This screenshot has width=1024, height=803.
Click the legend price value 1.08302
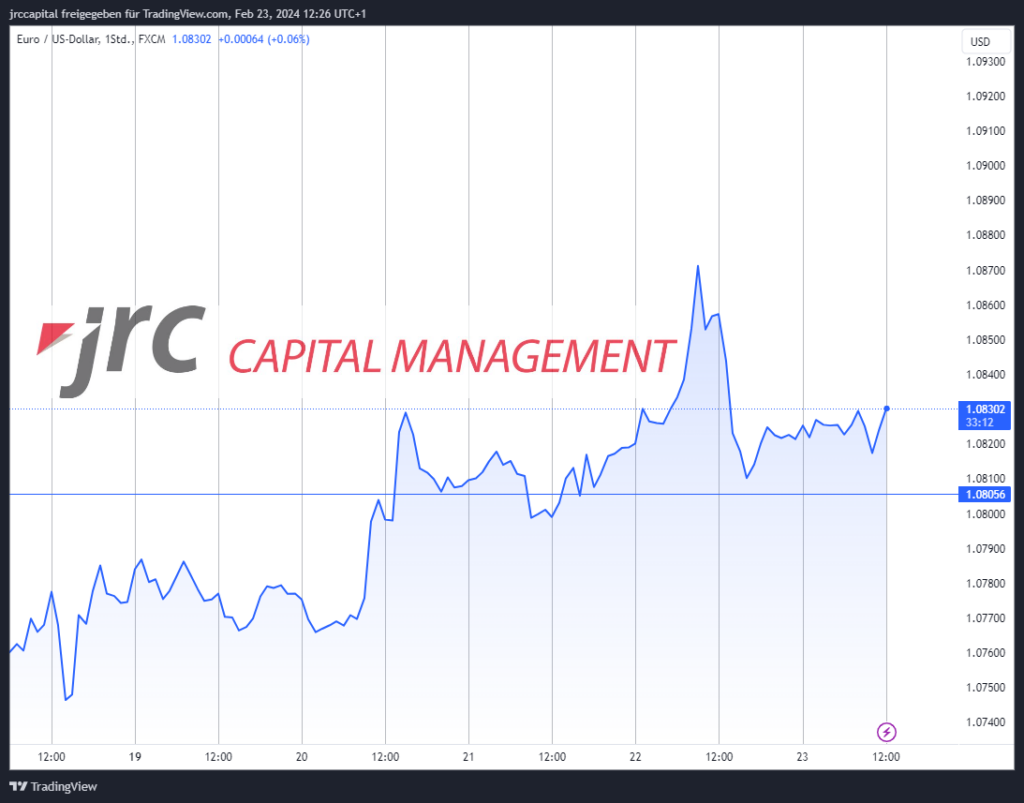tap(191, 39)
